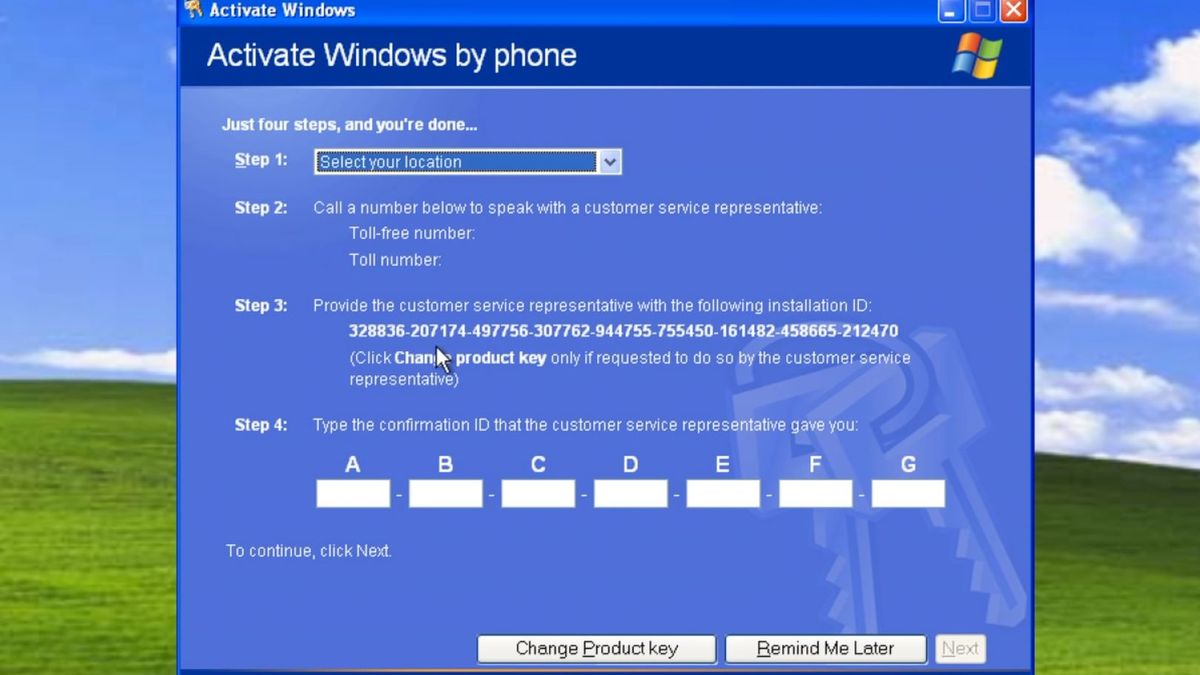Click the Activate Windows keys title icon
The image size is (1200, 675).
point(194,11)
